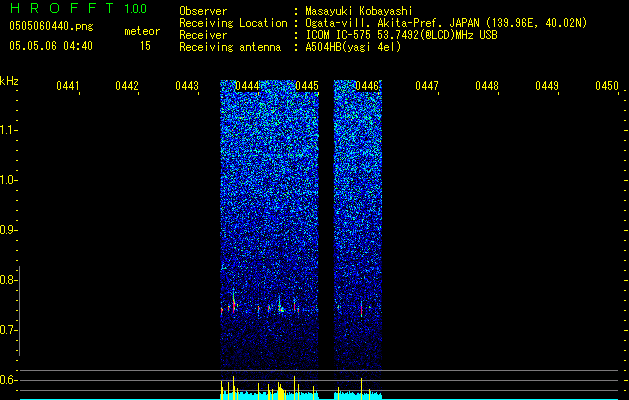Image resolution: width=629 pixels, height=400 pixels.
Task: Click the 0450 time marker
Action: [607, 86]
